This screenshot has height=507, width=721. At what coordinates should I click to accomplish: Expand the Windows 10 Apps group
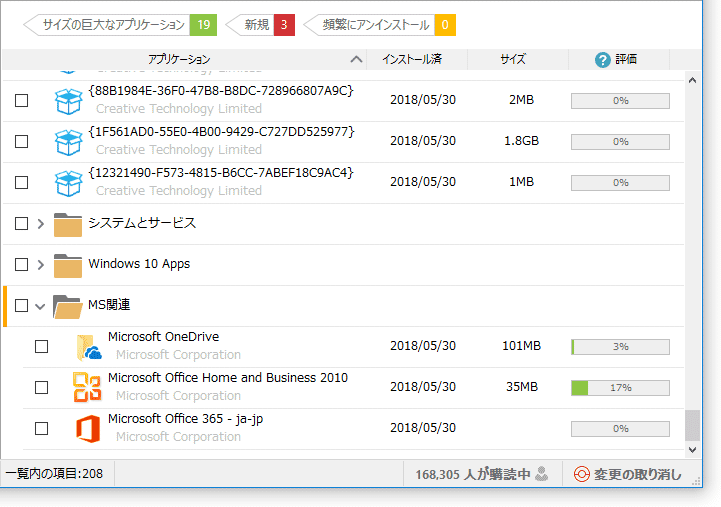40,265
